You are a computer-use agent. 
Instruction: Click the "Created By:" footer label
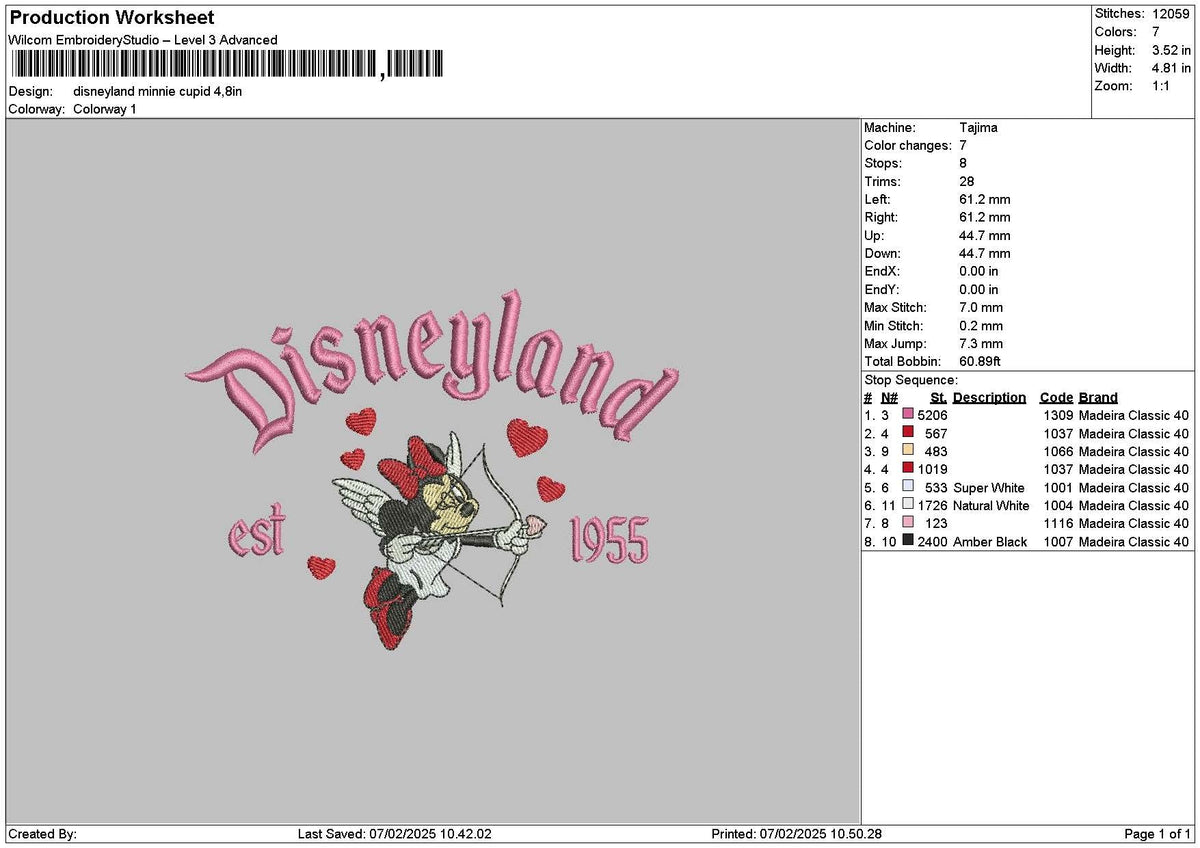[x=42, y=834]
